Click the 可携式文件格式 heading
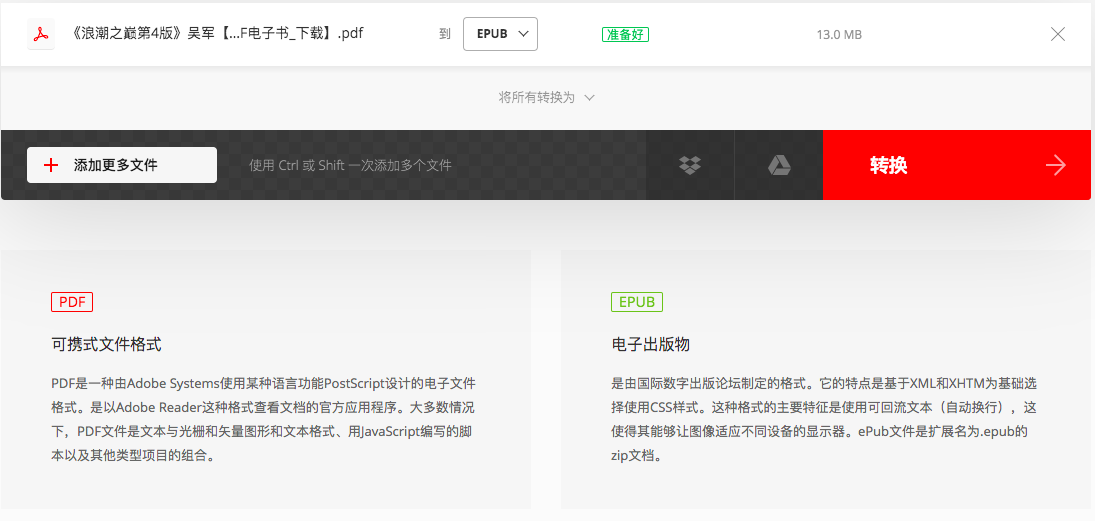The height and width of the screenshot is (521, 1095). tap(107, 344)
